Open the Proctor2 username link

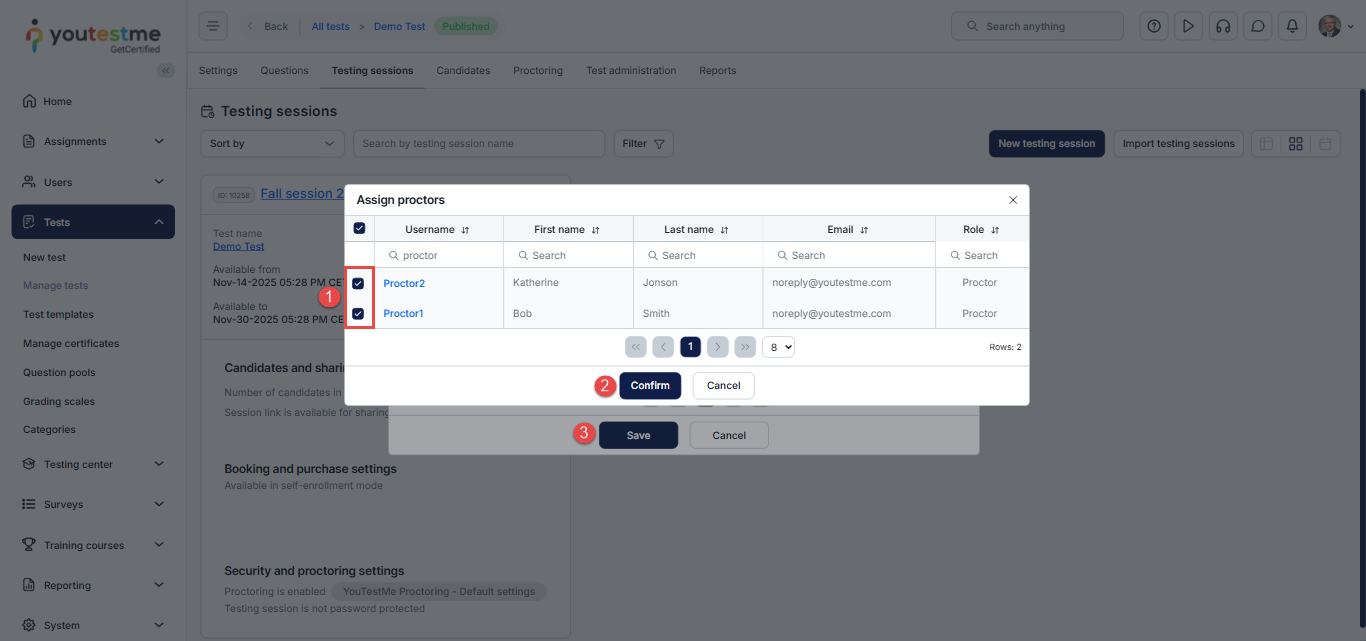404,283
